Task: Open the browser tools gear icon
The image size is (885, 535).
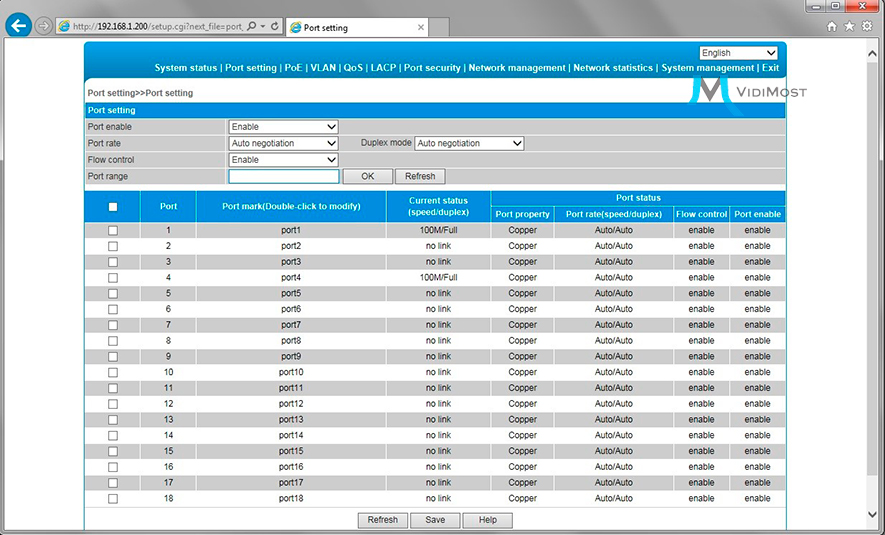Action: tap(866, 27)
